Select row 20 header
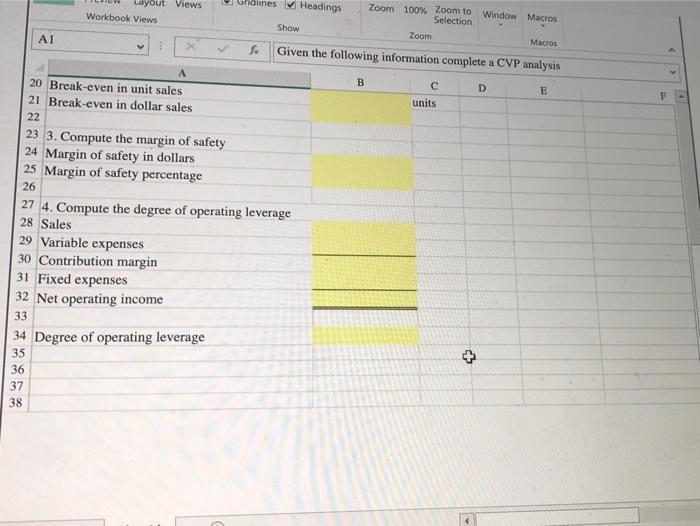The height and width of the screenshot is (526, 700). pos(35,83)
